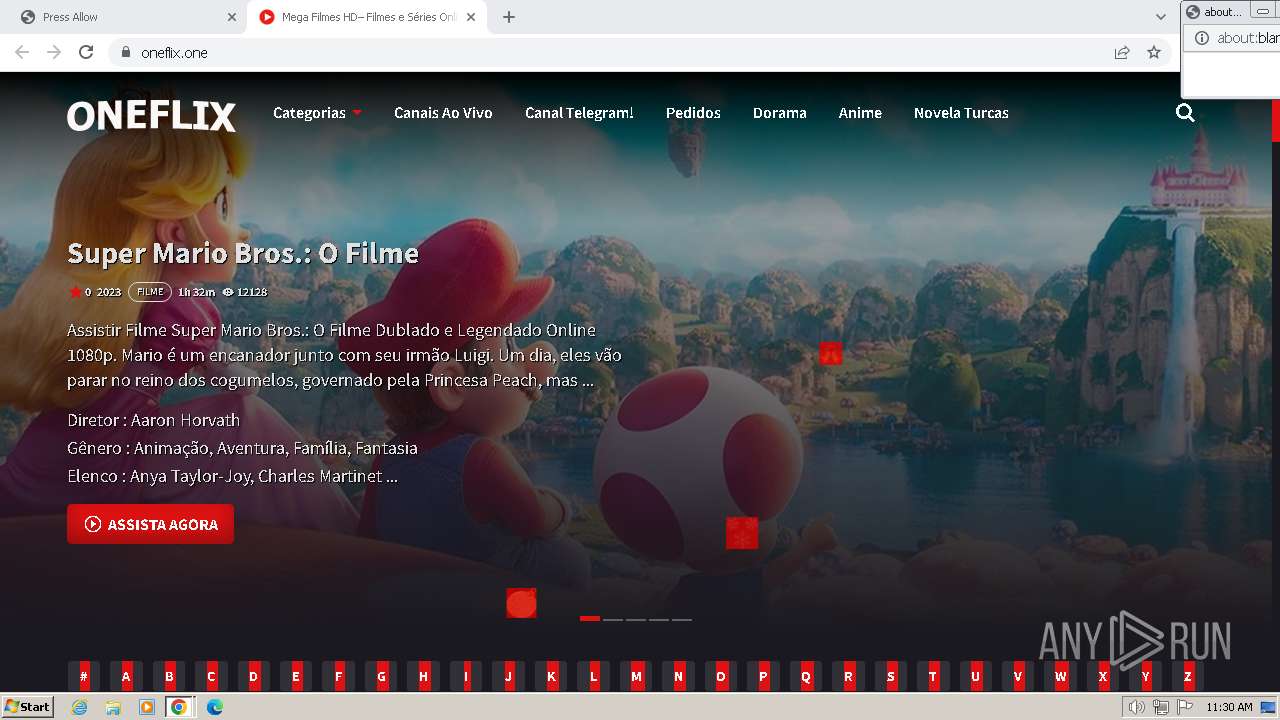Open Super Mario Bros.: O Filme title

pyautogui.click(x=243, y=253)
